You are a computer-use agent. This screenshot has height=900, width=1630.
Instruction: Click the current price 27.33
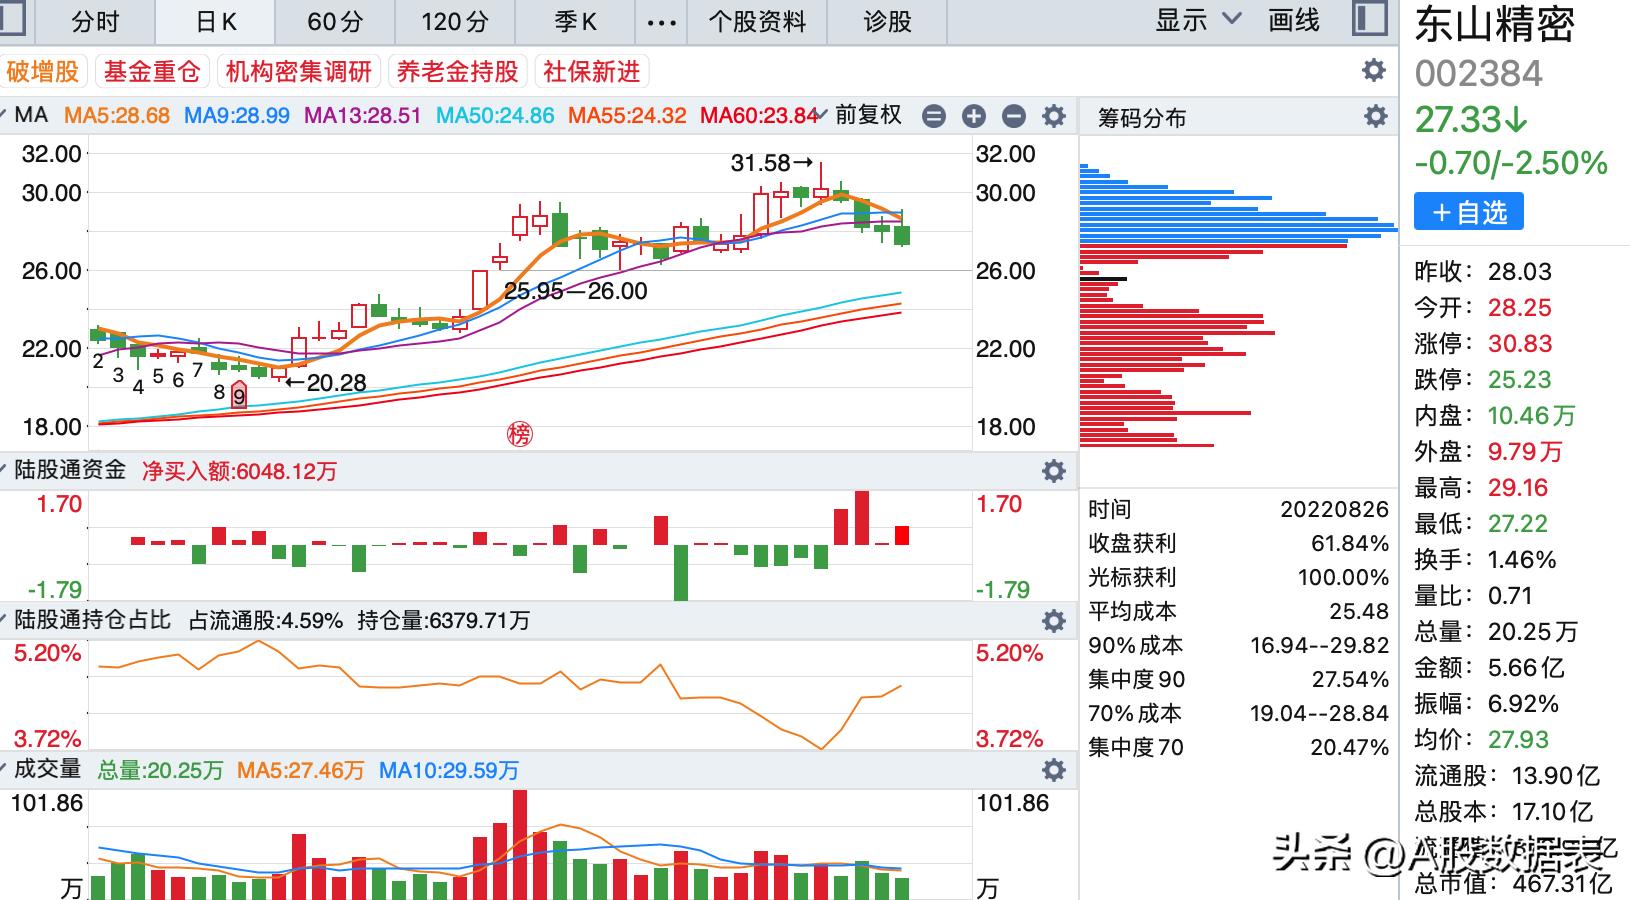(x=1471, y=120)
